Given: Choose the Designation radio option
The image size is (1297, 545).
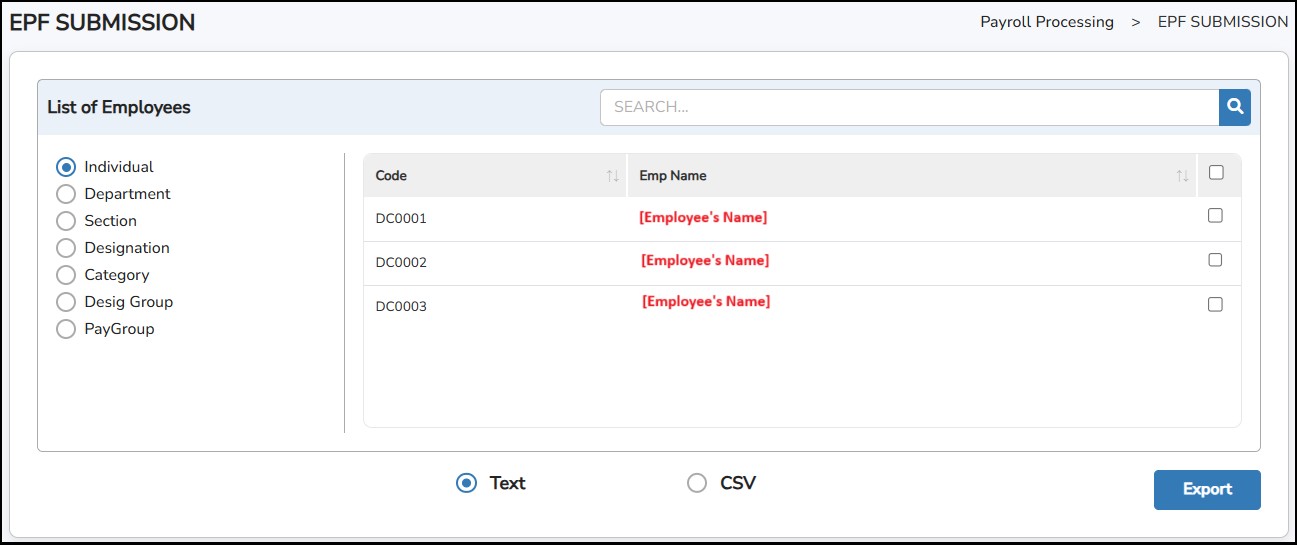Looking at the screenshot, I should tap(66, 248).
